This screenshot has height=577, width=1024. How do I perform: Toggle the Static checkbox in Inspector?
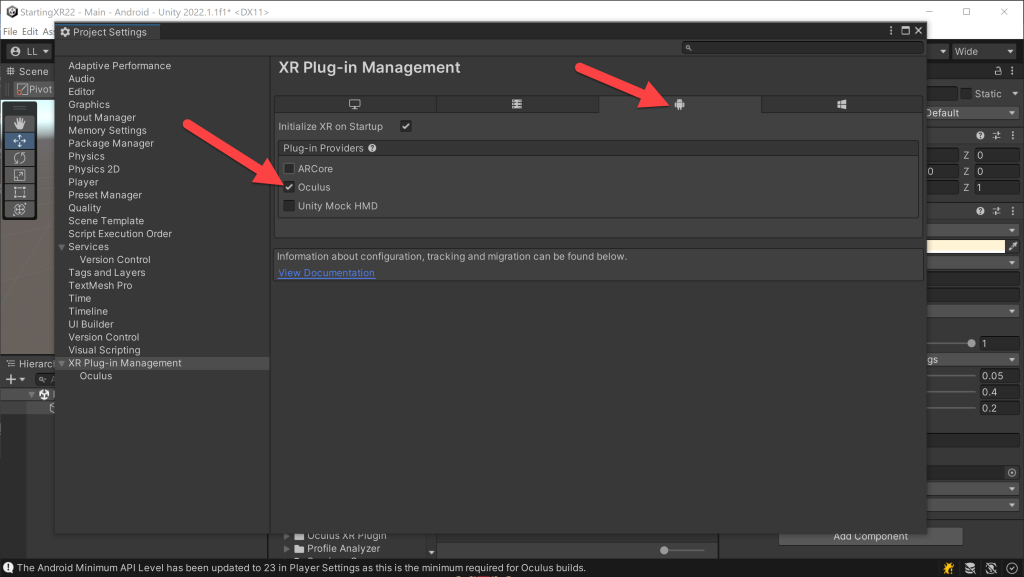966,93
